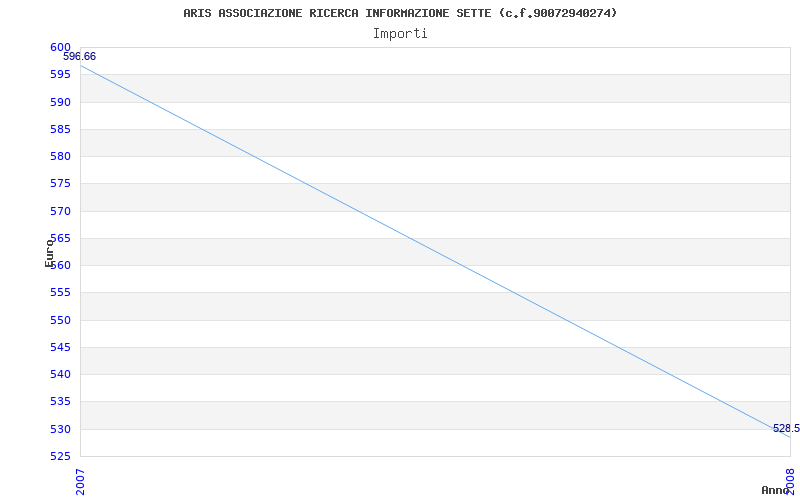Click the chart title ARIS ASSOCIAZIONE RICERCA INFORMAZIONE SETTE
Image resolution: width=800 pixels, height=500 pixels.
400,13
